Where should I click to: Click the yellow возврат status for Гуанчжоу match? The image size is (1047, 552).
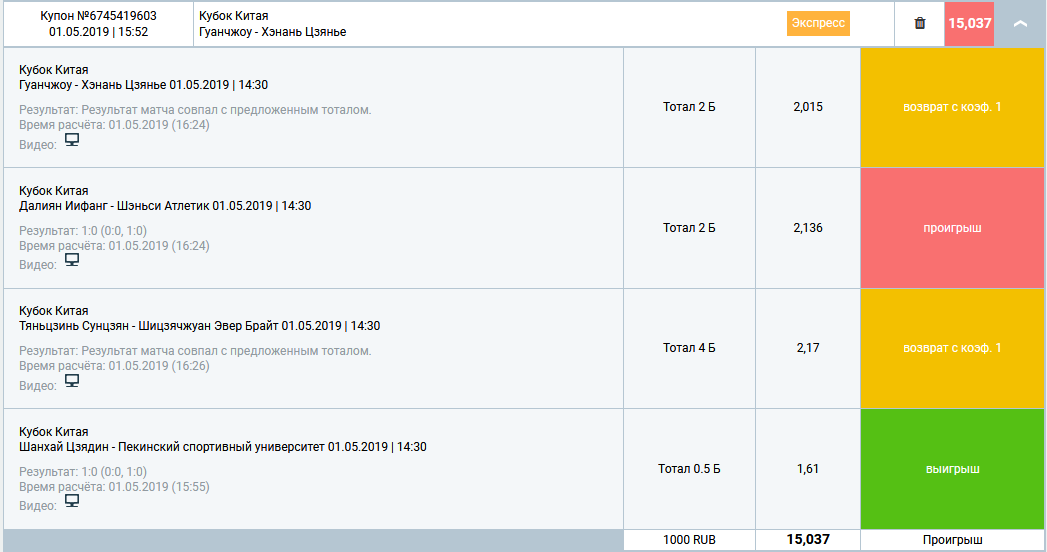[x=952, y=107]
